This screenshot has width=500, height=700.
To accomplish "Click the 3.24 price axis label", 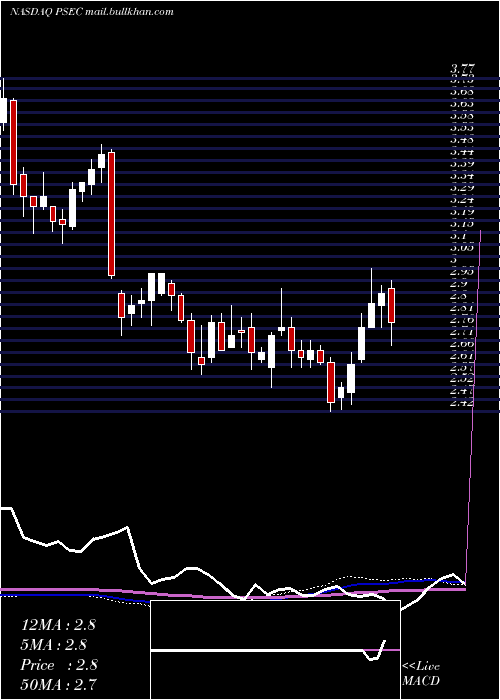I will 462,200.
